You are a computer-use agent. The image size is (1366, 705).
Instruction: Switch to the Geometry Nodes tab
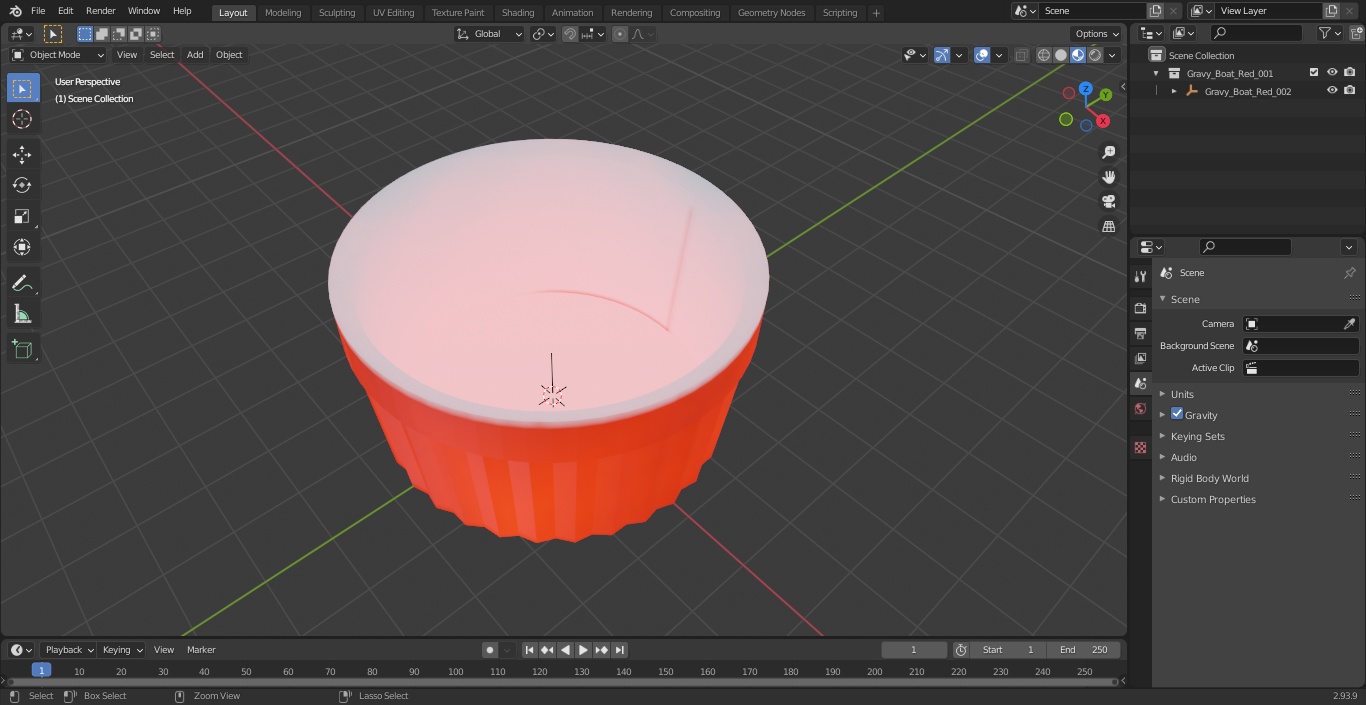pyautogui.click(x=771, y=13)
